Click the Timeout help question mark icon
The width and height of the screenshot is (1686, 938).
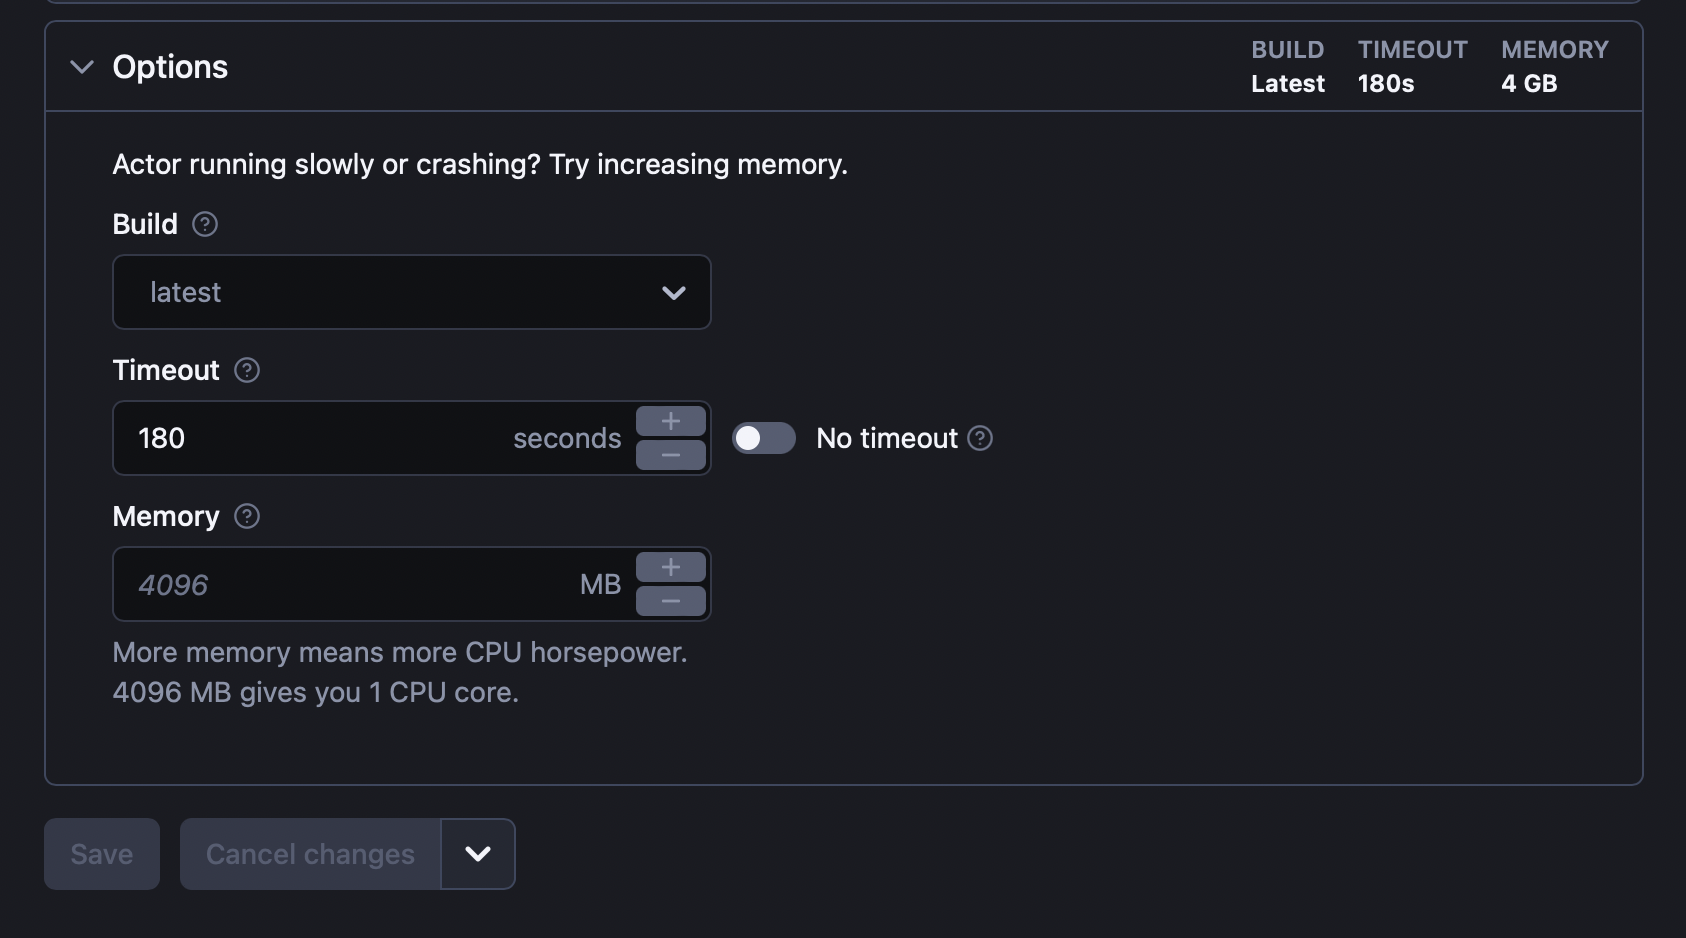click(x=247, y=370)
